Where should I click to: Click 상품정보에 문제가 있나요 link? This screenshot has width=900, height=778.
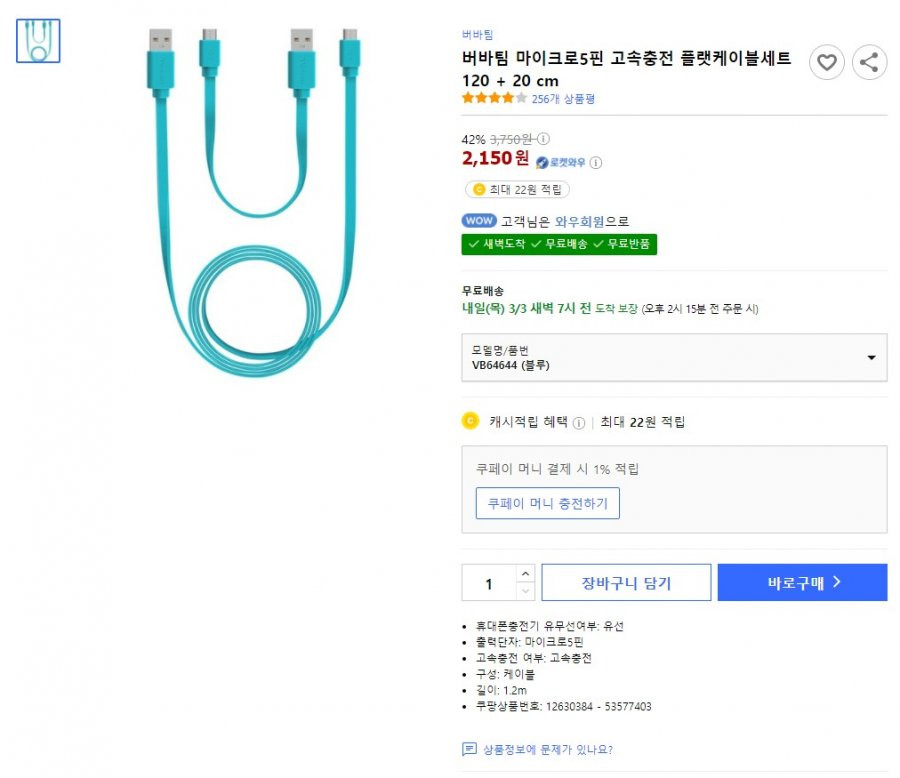tap(548, 749)
